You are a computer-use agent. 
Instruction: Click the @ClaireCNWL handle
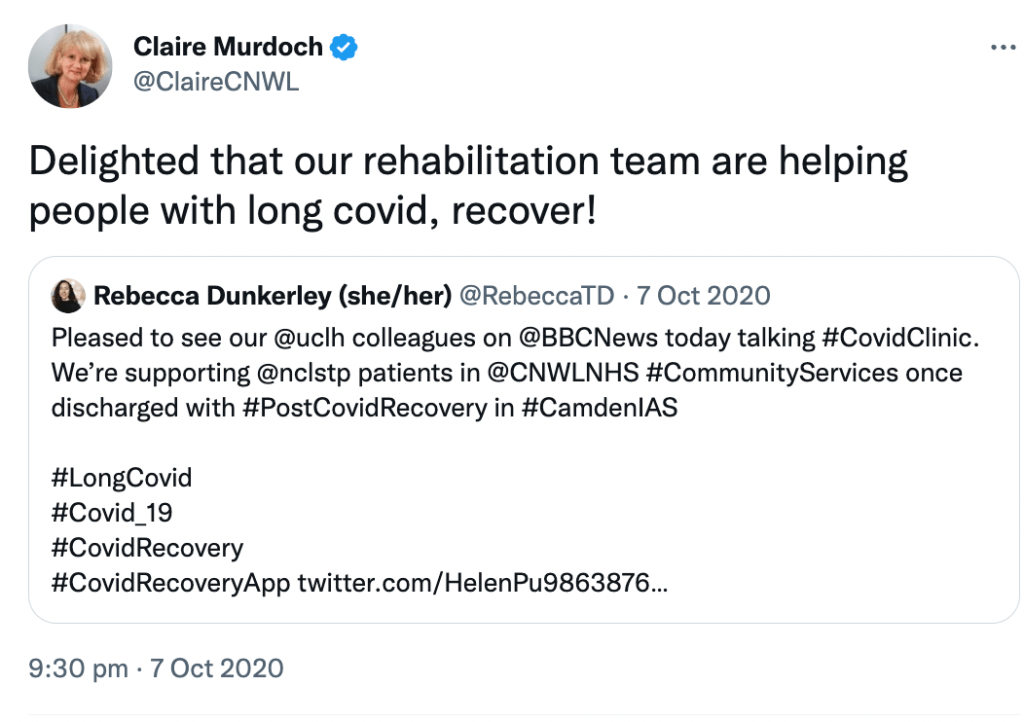click(x=216, y=83)
